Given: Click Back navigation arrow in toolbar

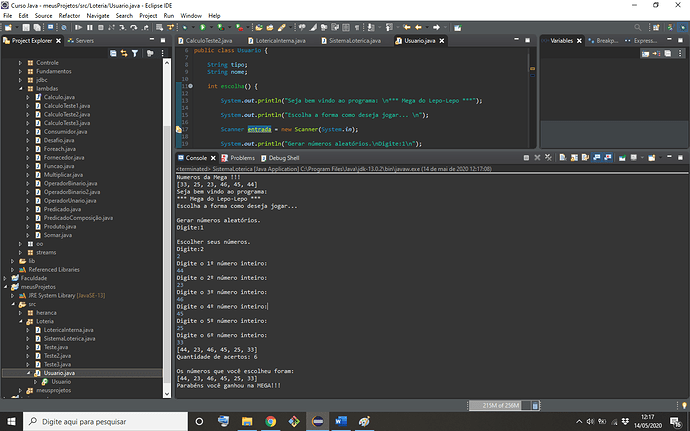Looking at the screenshot, I should [x=418, y=28].
